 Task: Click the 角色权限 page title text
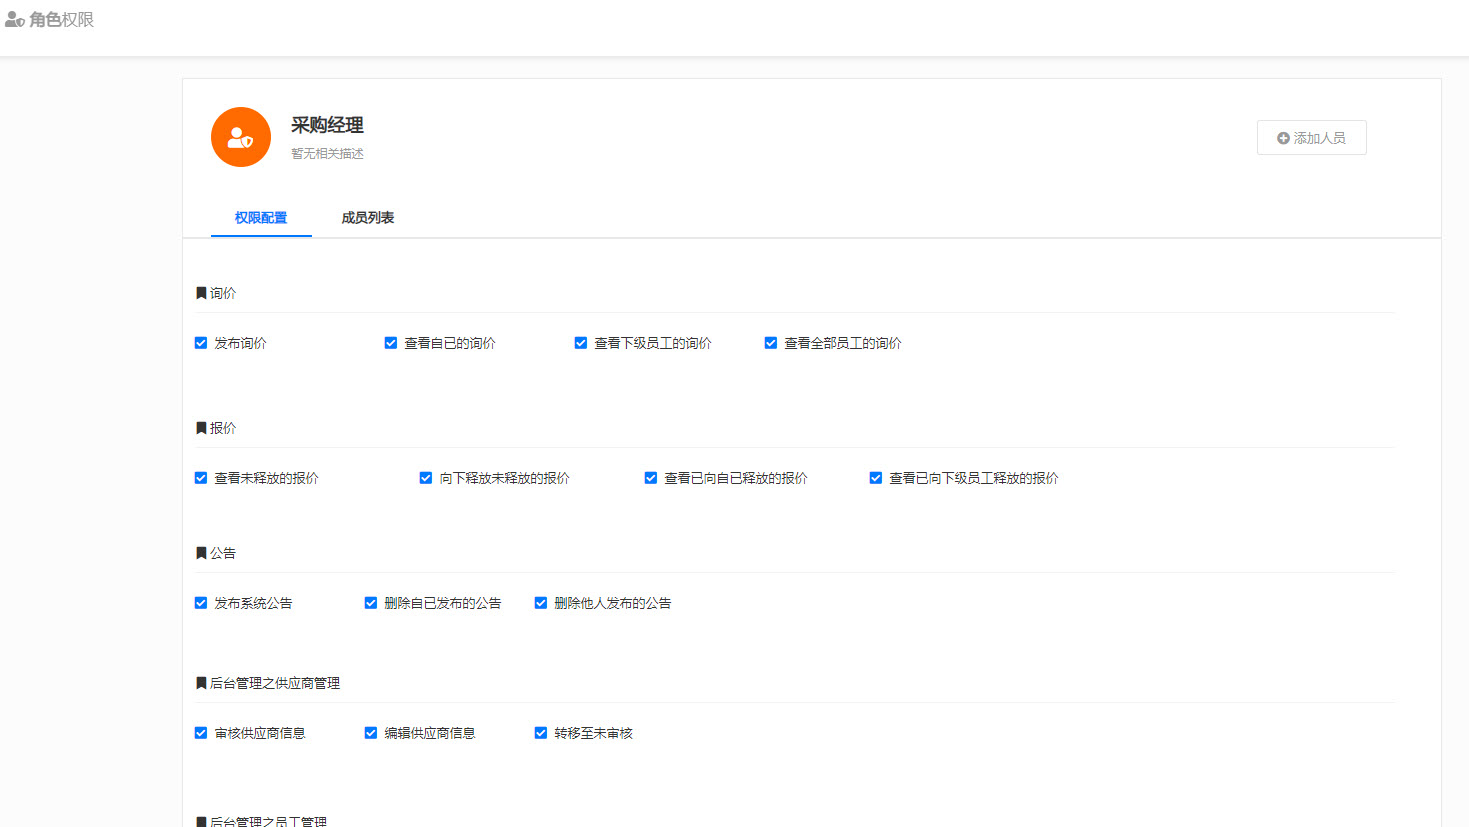click(x=61, y=20)
